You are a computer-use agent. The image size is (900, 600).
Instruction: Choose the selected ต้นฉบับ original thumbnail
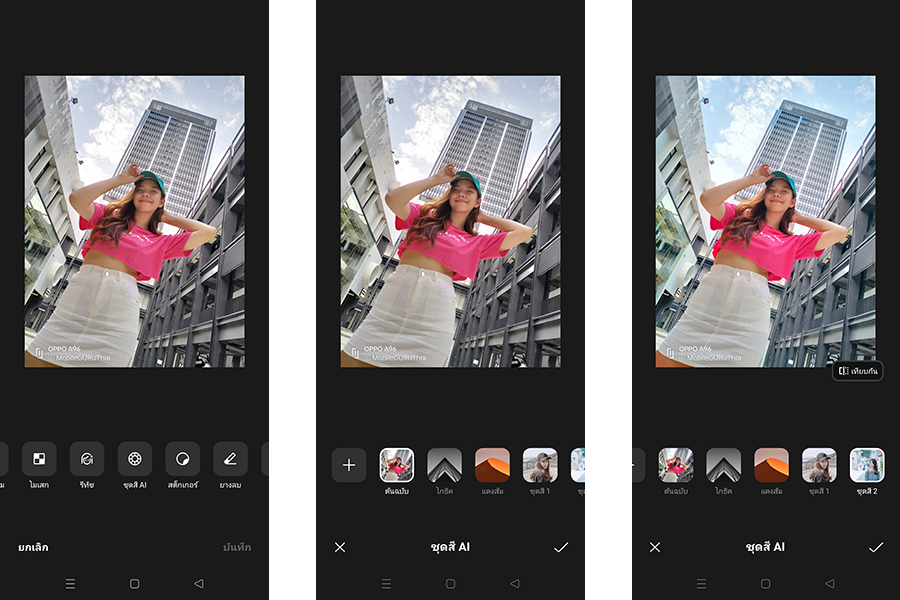pyautogui.click(x=397, y=465)
